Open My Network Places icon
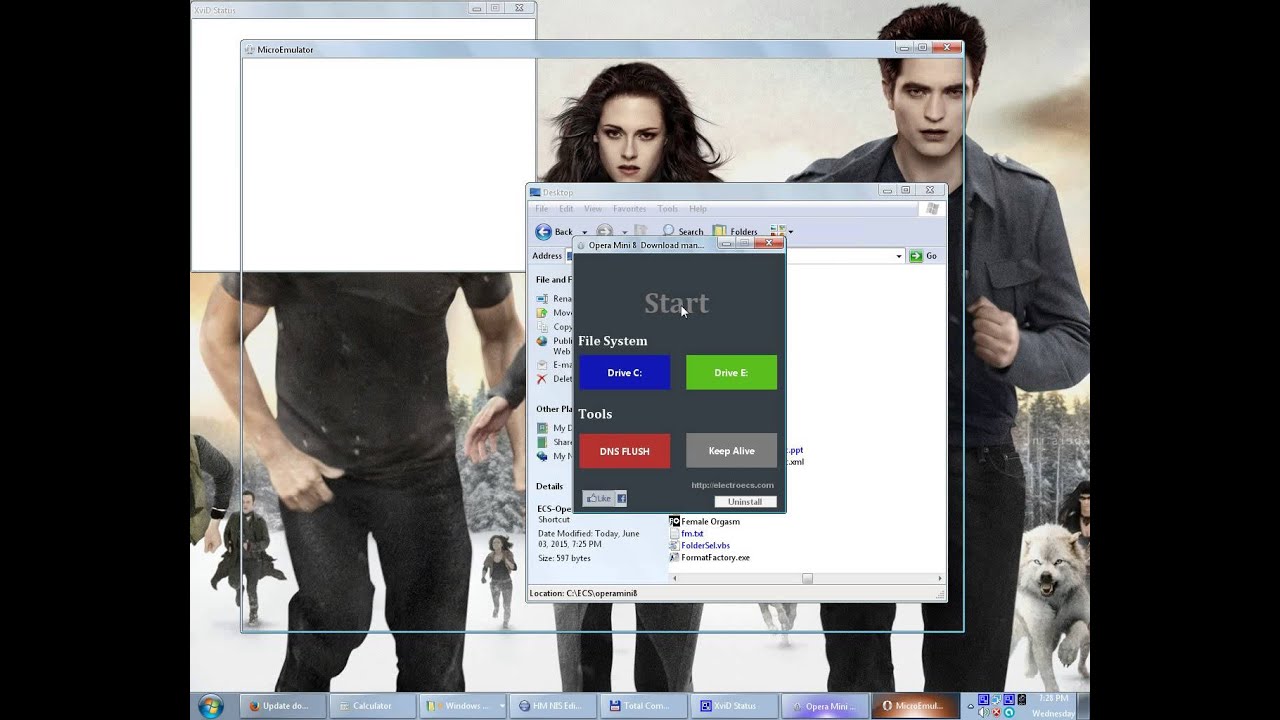 (x=542, y=456)
